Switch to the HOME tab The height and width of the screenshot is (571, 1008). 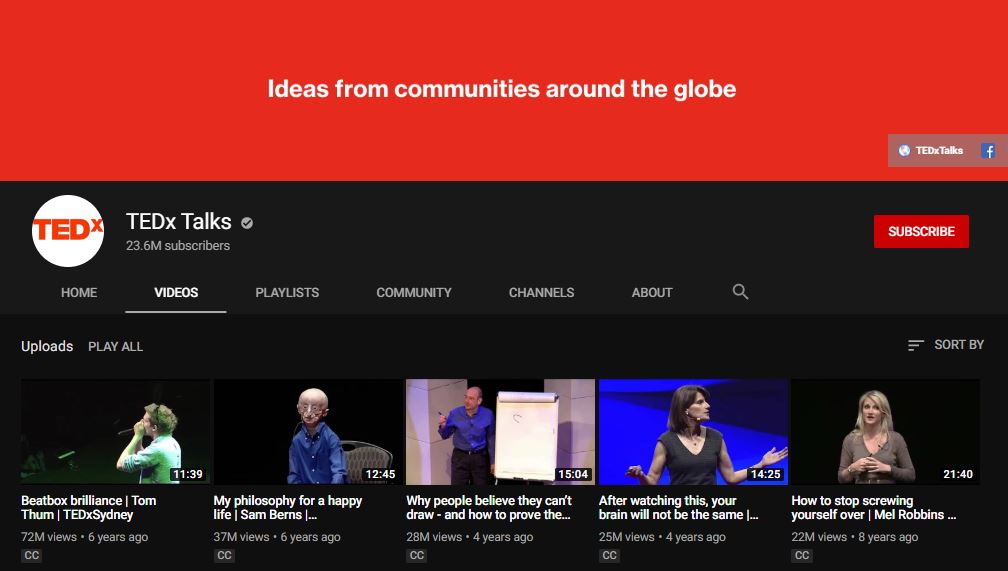click(x=79, y=293)
